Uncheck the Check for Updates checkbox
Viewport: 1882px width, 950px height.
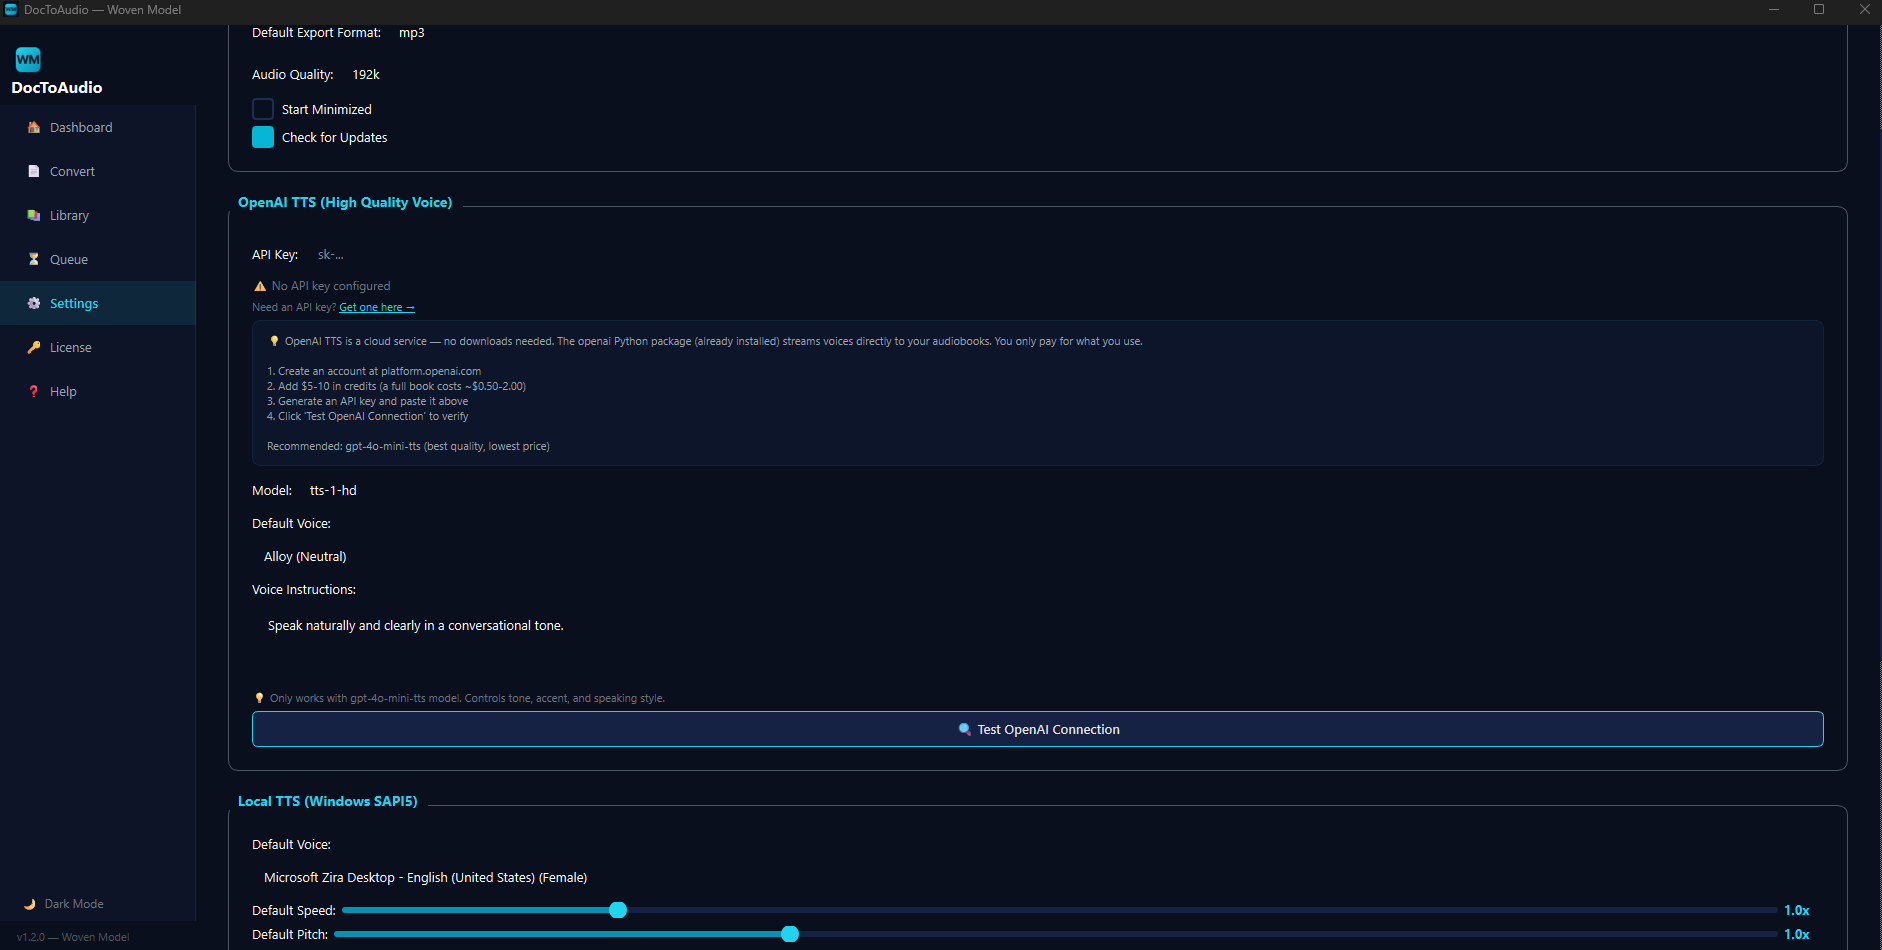tap(263, 137)
